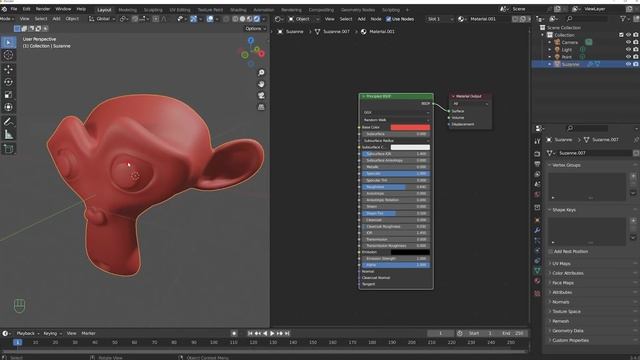640x360 pixels.
Task: Hide Camera with its eye icon
Action: tap(629, 42)
